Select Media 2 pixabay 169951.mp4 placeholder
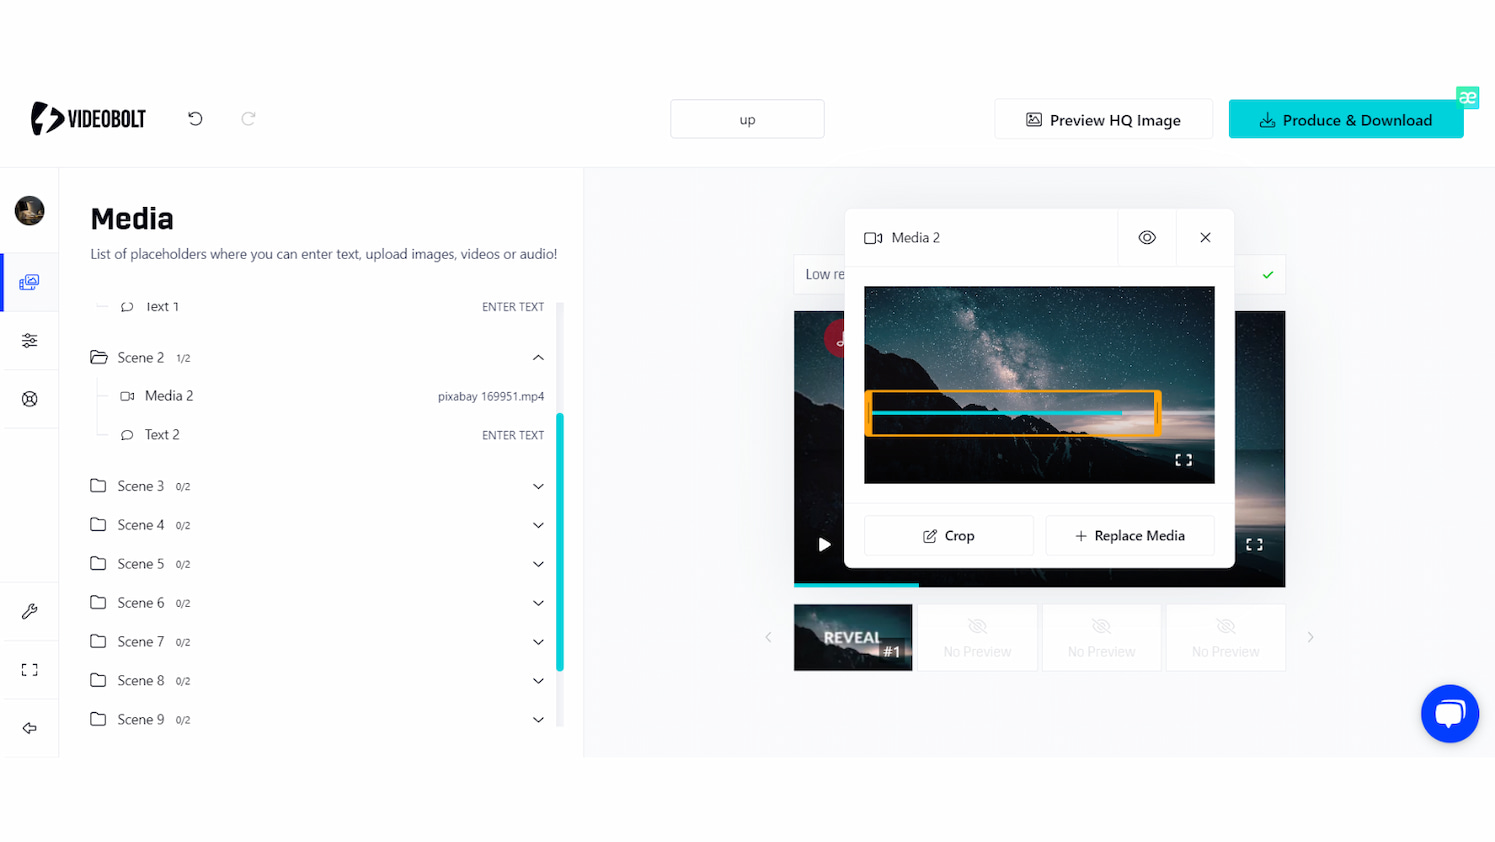Screen dimensions: 1495x842 [170, 395]
